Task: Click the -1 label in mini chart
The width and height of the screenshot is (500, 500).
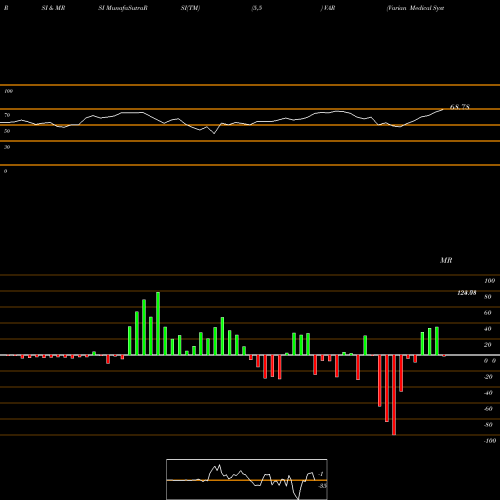Action: click(321, 474)
